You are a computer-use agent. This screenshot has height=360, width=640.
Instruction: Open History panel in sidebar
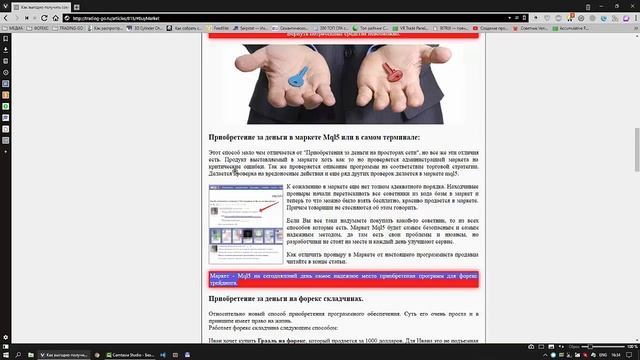pos(6,72)
